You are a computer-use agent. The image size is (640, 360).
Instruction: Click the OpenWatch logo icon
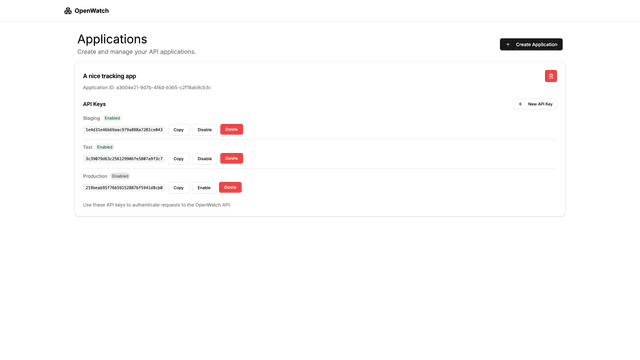68,11
